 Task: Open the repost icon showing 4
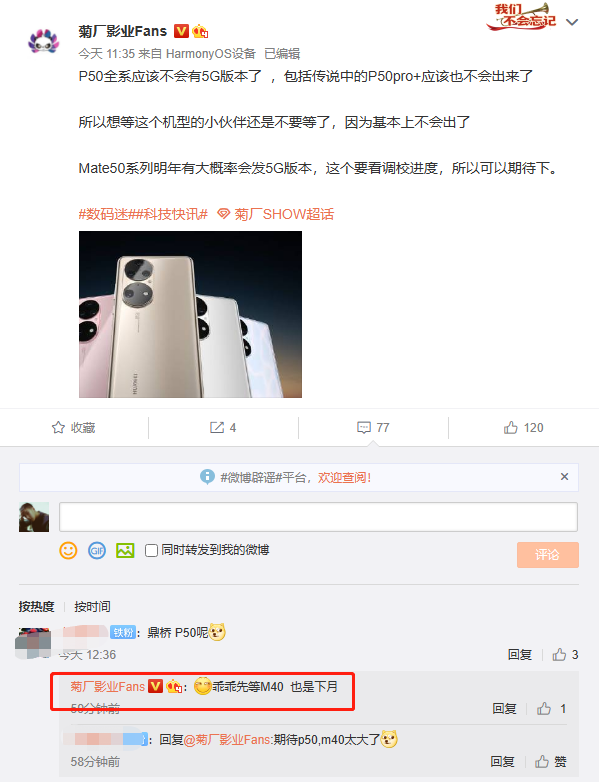pos(223,427)
